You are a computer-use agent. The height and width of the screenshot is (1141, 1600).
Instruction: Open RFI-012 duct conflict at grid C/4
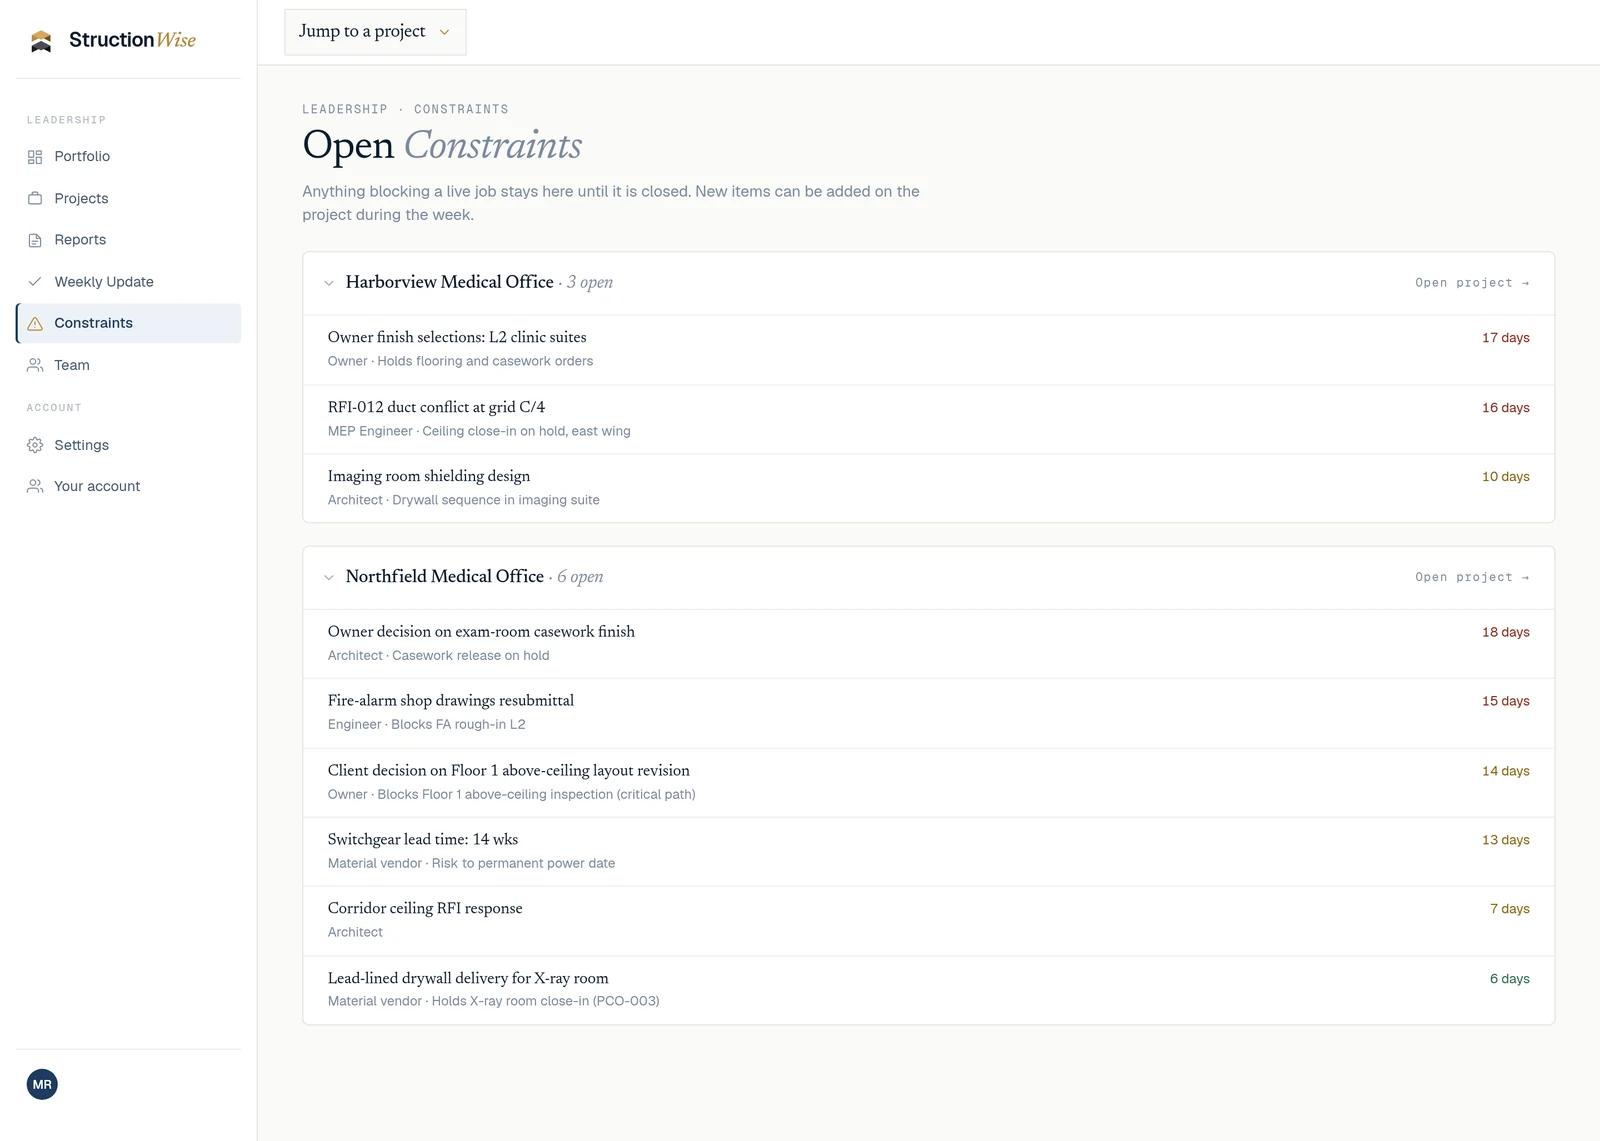click(928, 419)
